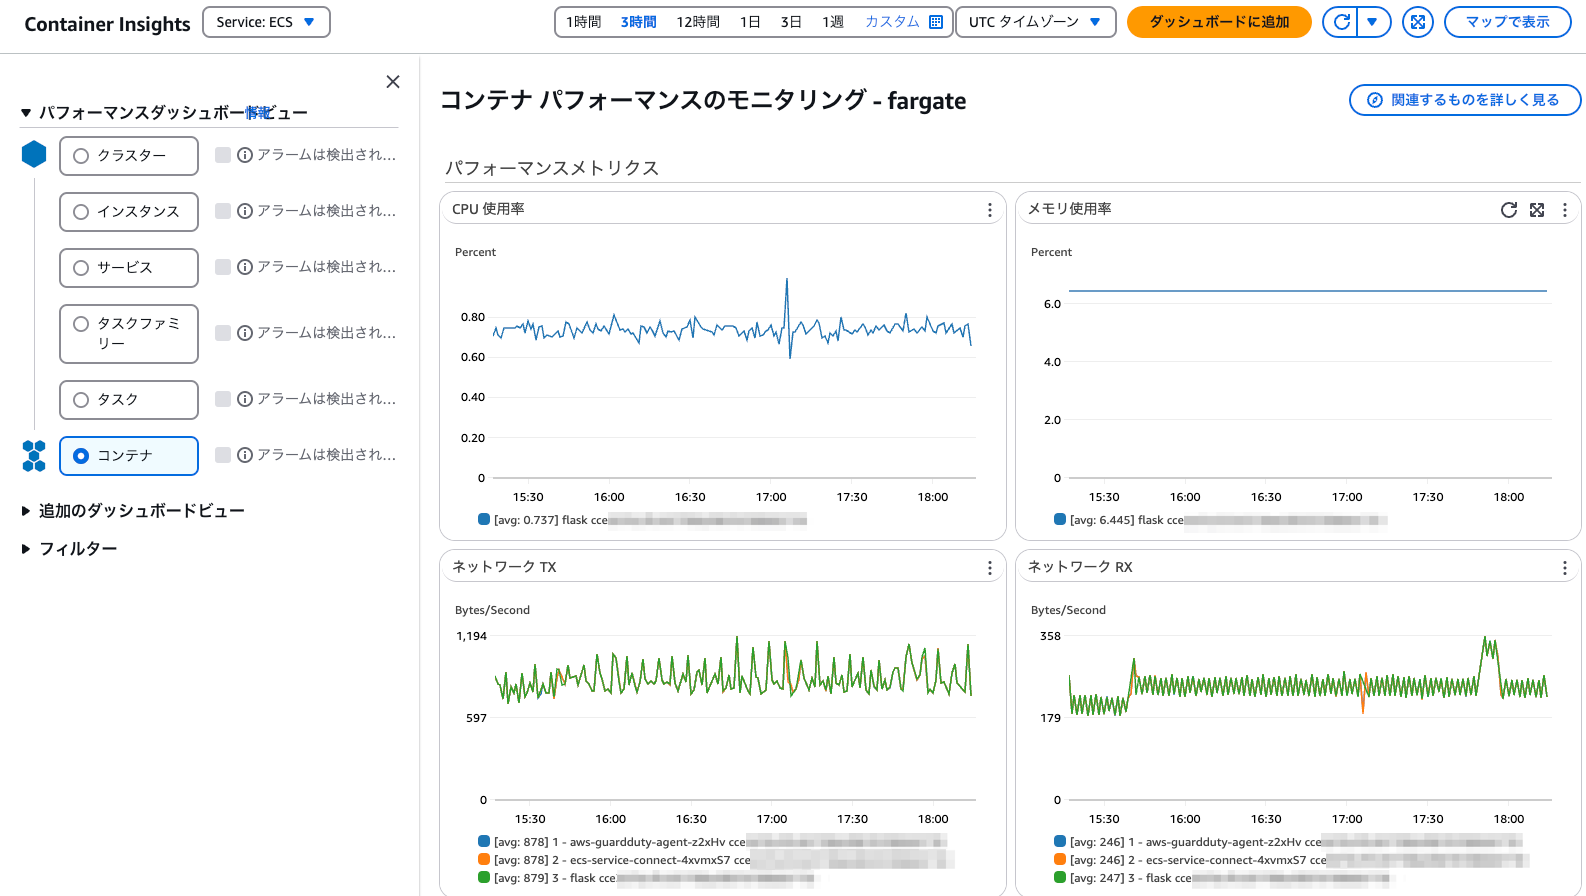Expand the フィルター section
Screen dimensions: 1586x896
point(26,549)
